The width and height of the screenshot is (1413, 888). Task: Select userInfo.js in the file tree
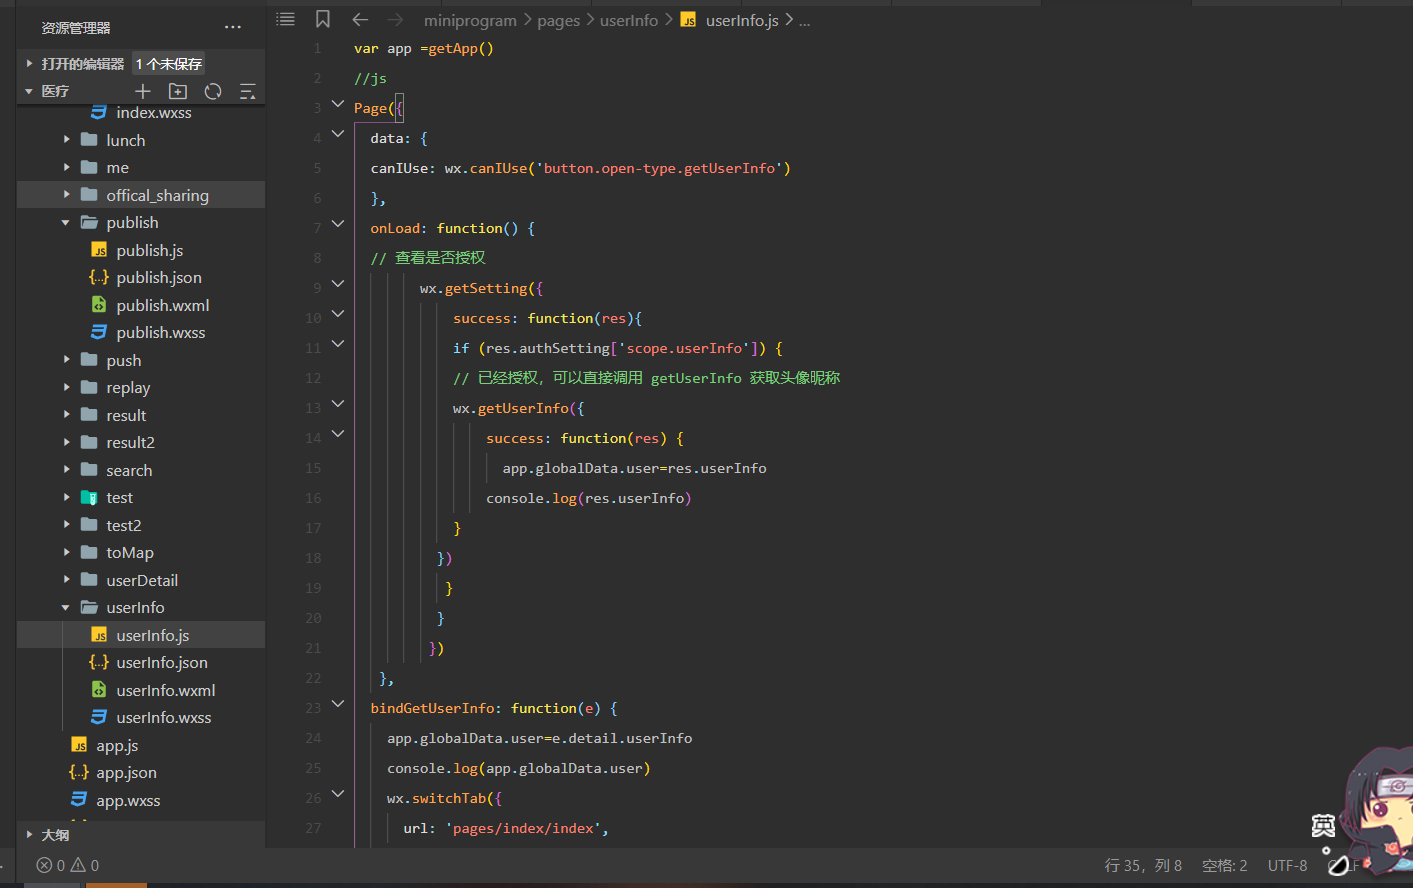[141, 635]
